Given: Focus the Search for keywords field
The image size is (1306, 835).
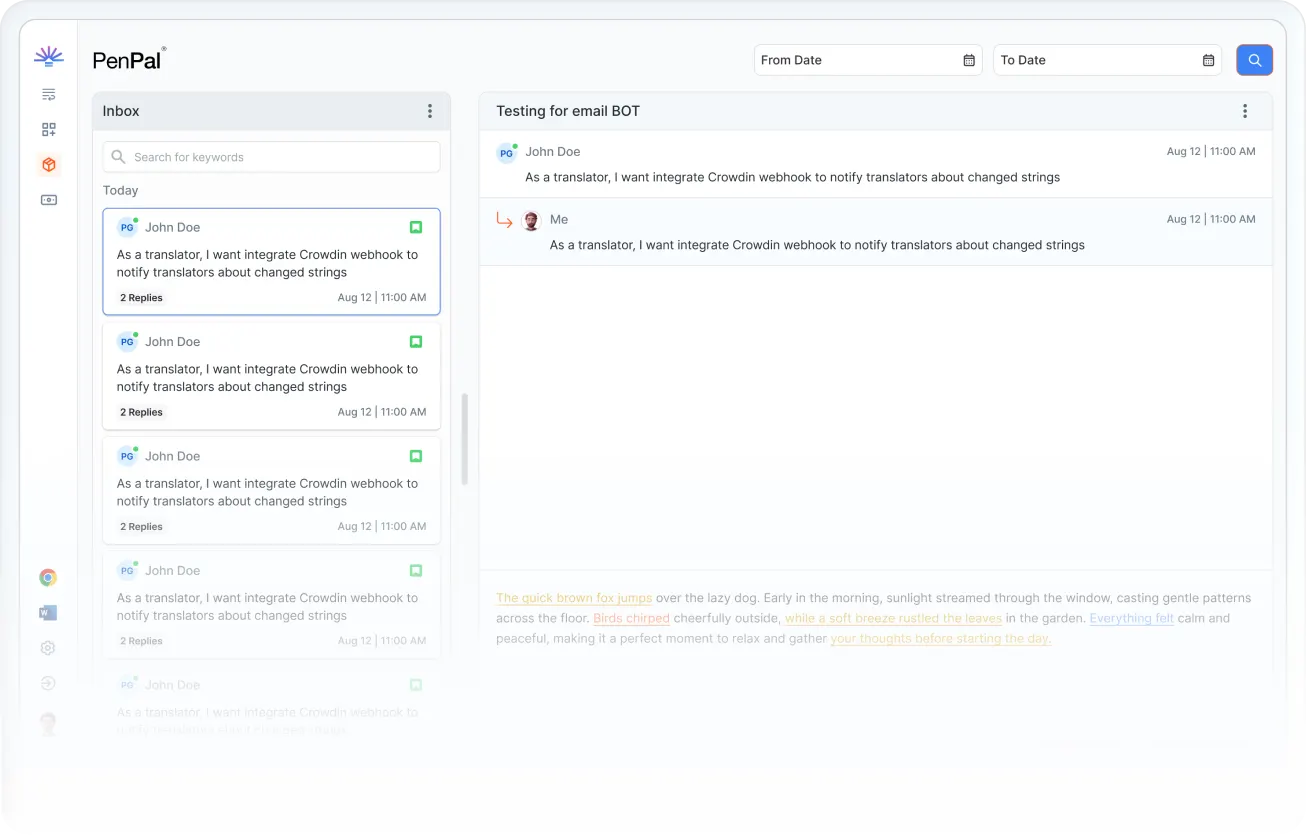Looking at the screenshot, I should pos(271,157).
